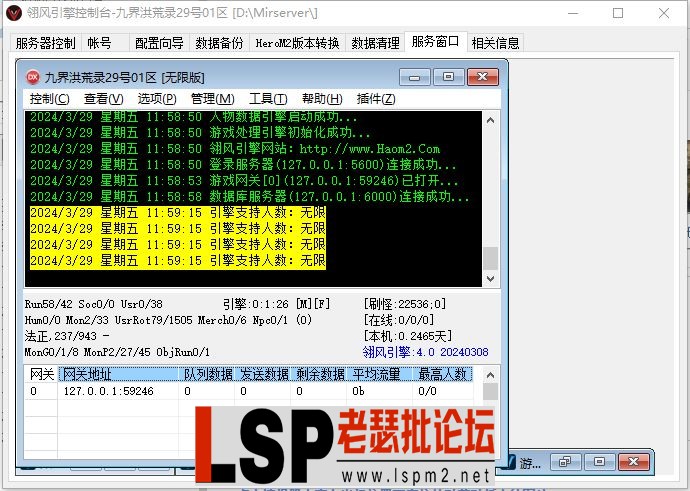Screen dimensions: 690x491
Task: Open the 控制(C) menu
Action: [x=49, y=99]
